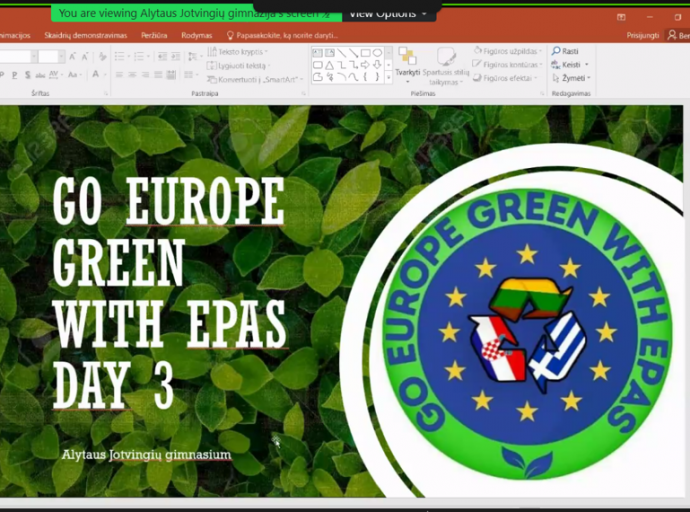Viewport: 690px width, 512px height.
Task: Pick the curve shape
Action: 353,77
